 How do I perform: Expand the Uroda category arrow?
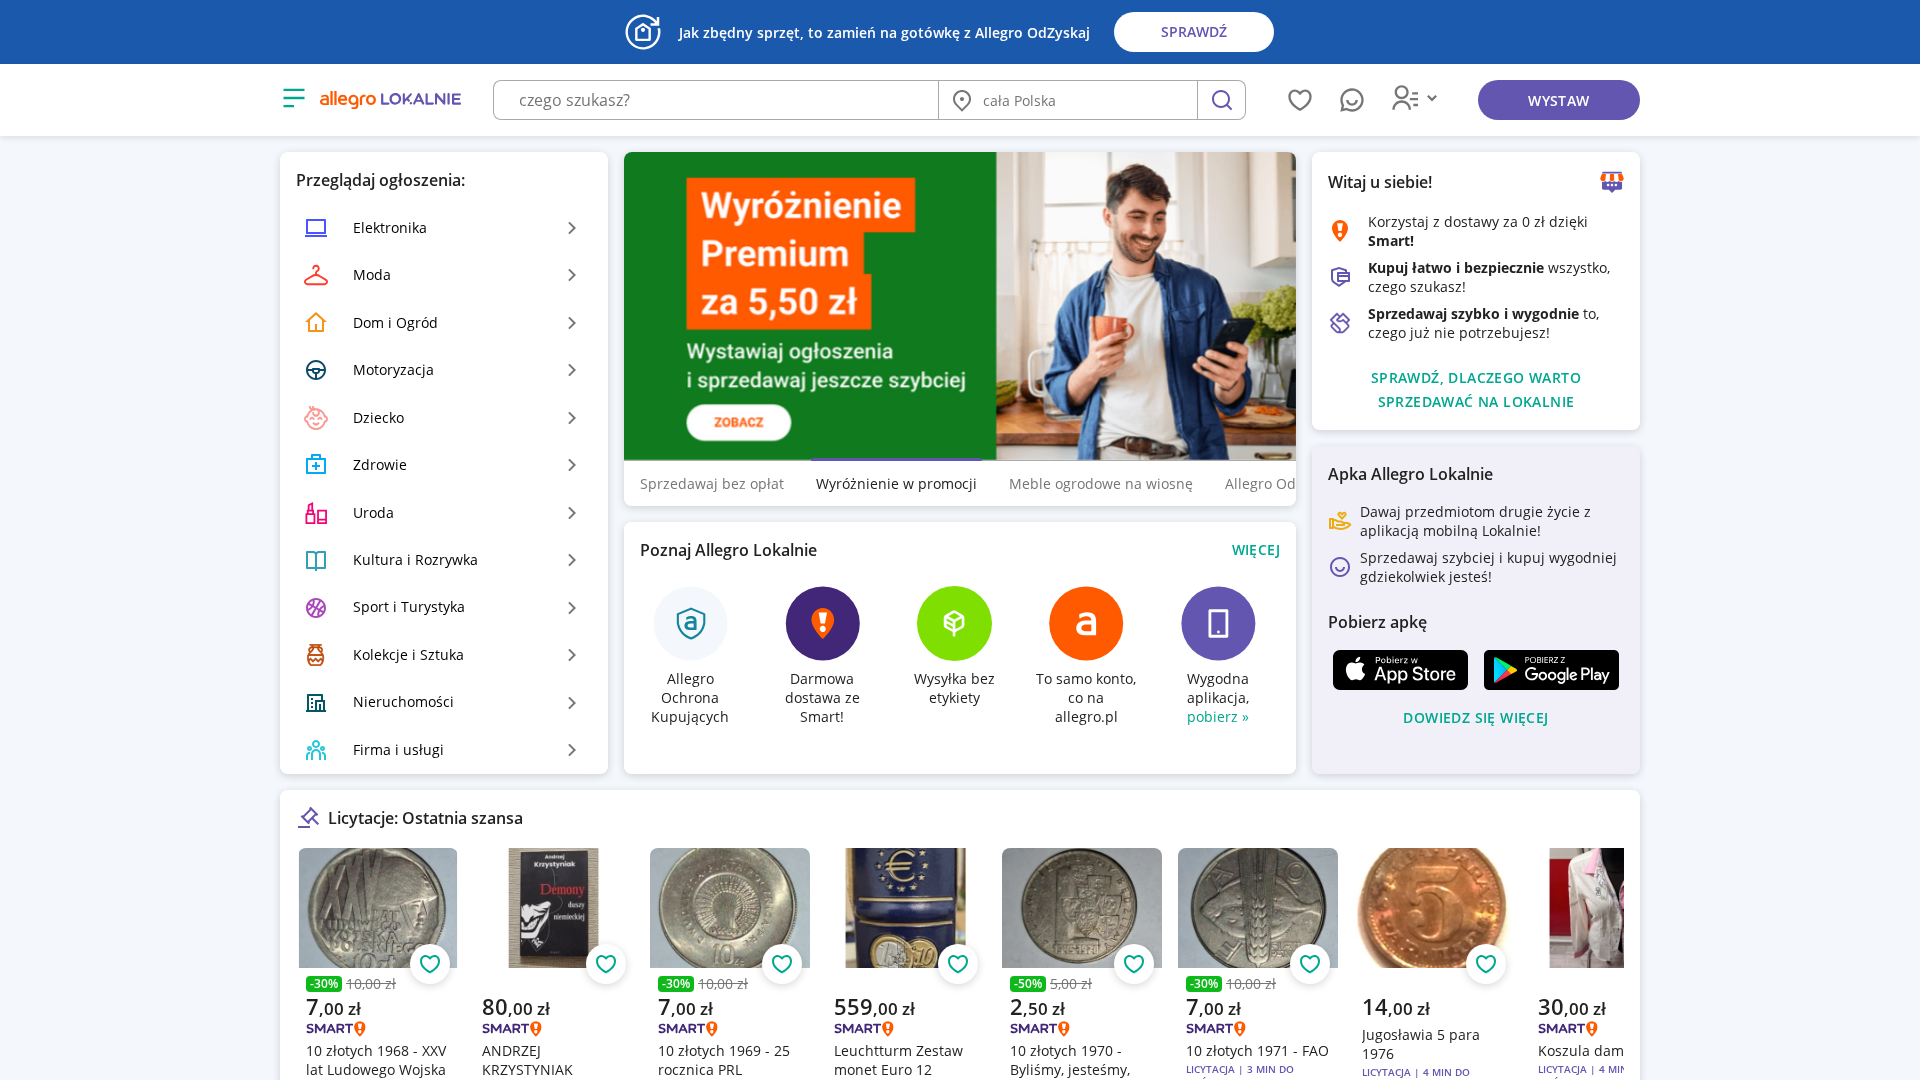click(572, 513)
